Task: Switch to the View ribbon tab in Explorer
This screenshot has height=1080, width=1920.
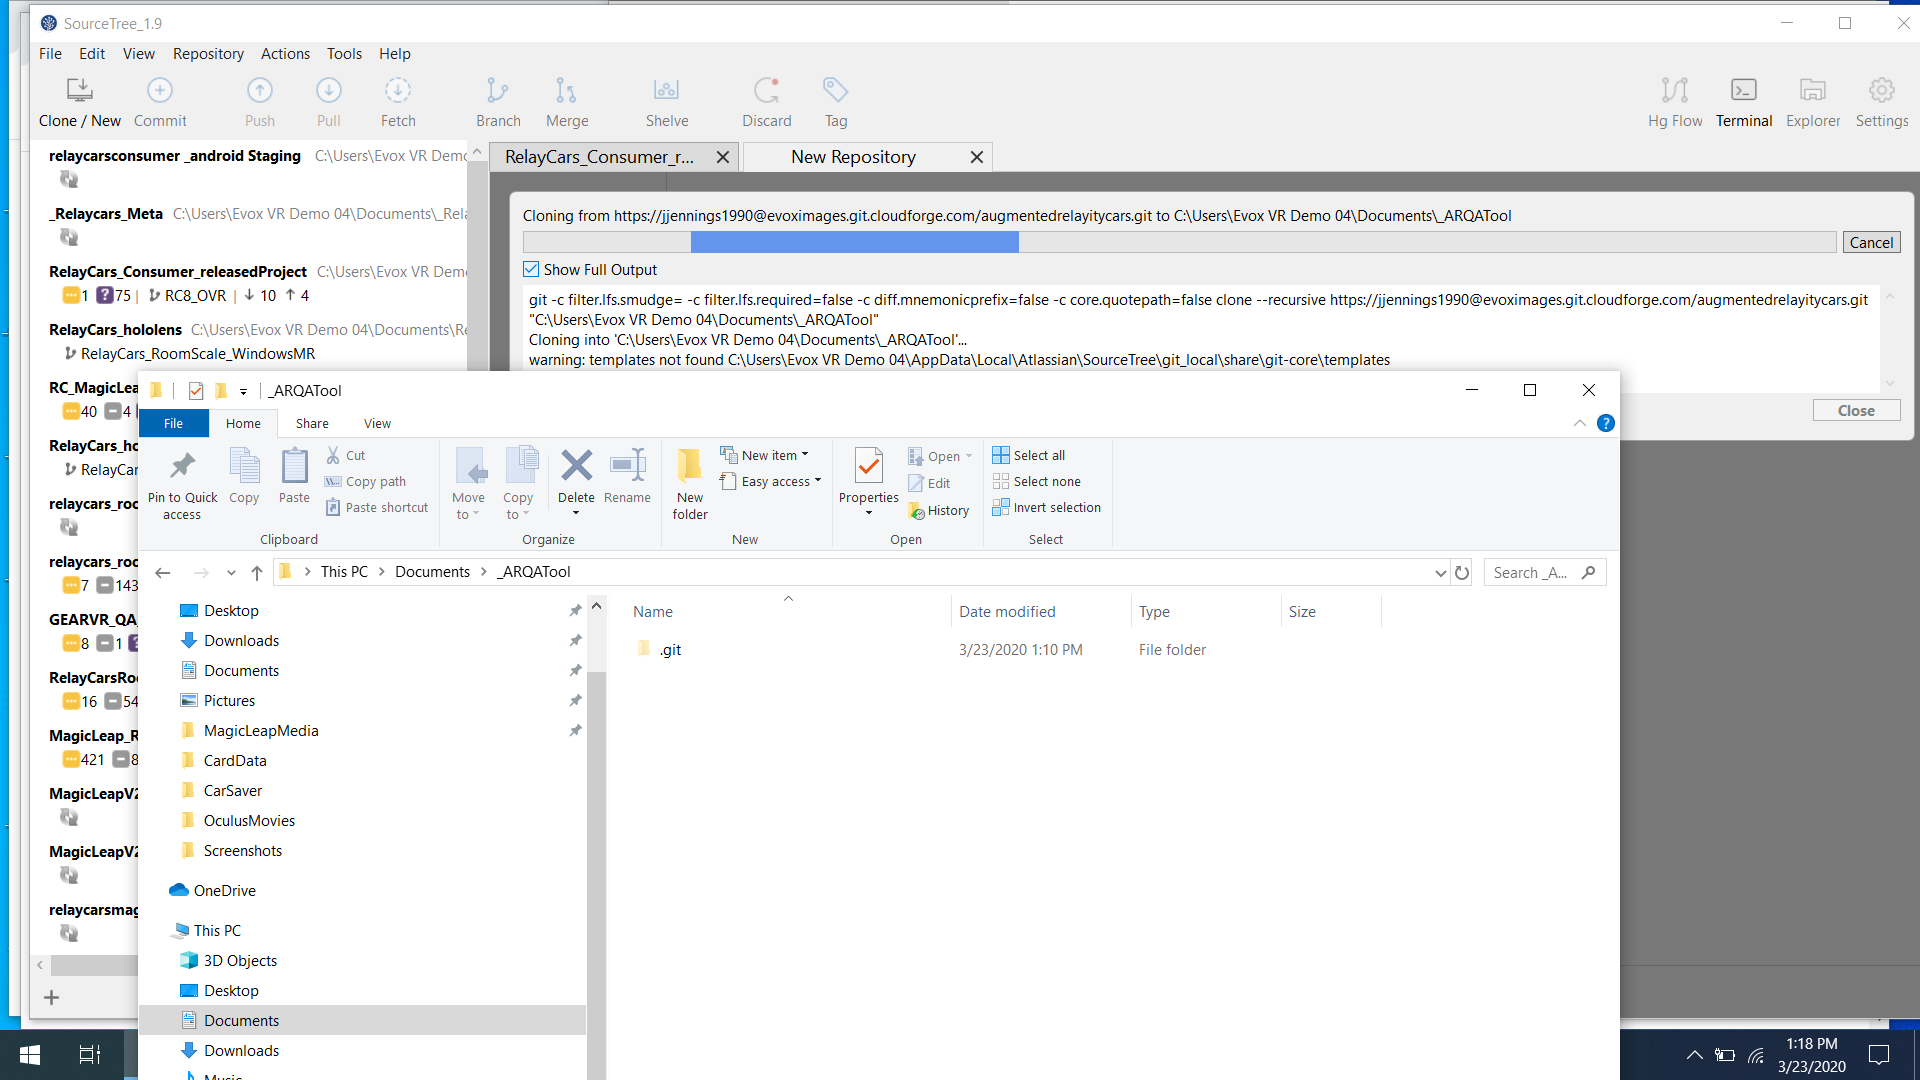Action: 377,423
